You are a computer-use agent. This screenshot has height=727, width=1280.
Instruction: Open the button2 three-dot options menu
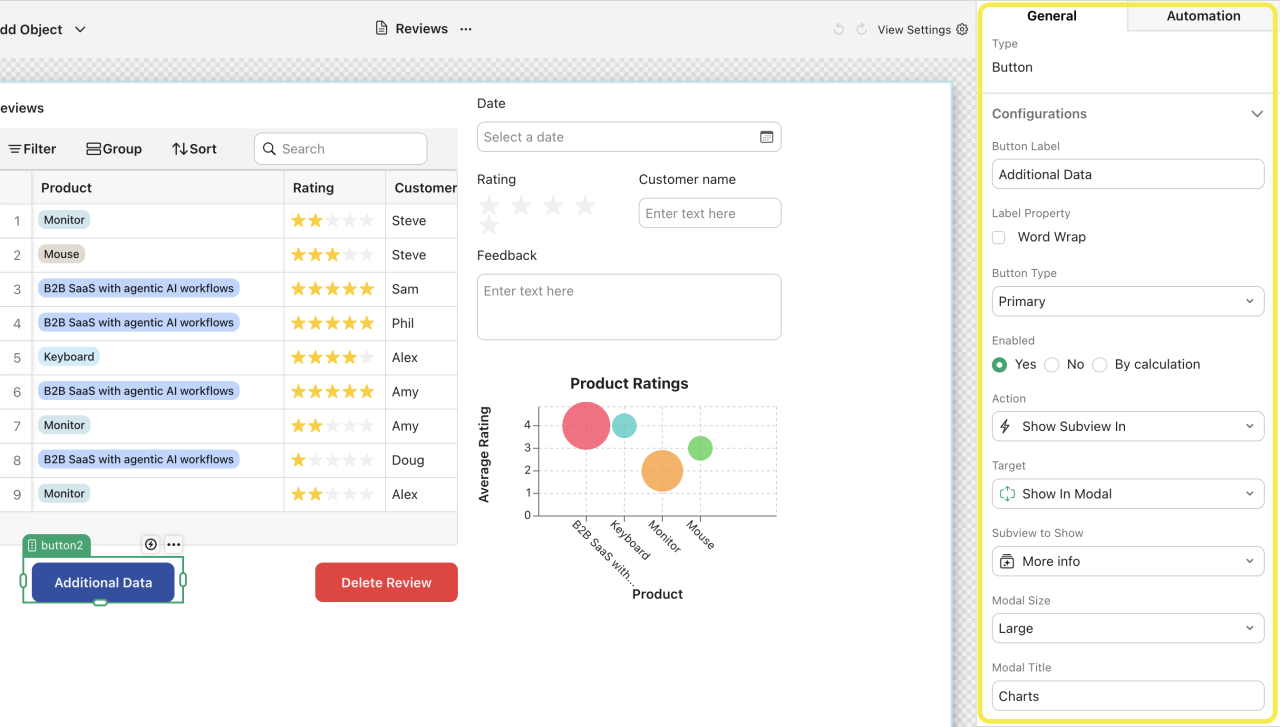click(174, 545)
